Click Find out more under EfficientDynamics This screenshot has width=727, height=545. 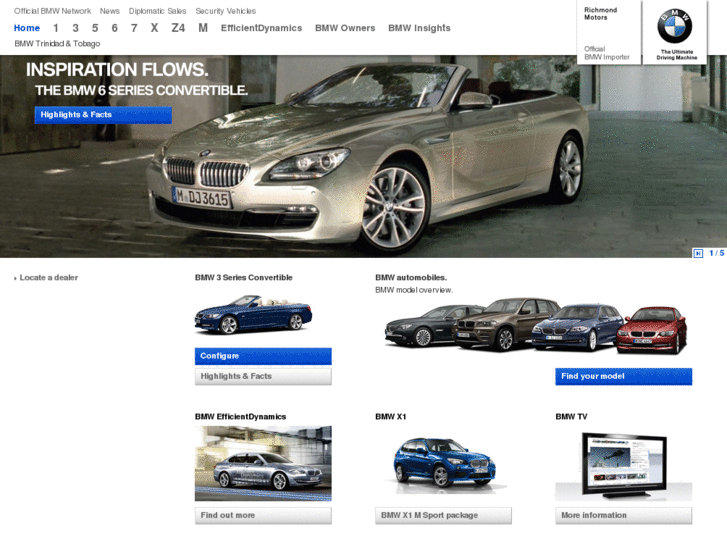point(263,515)
